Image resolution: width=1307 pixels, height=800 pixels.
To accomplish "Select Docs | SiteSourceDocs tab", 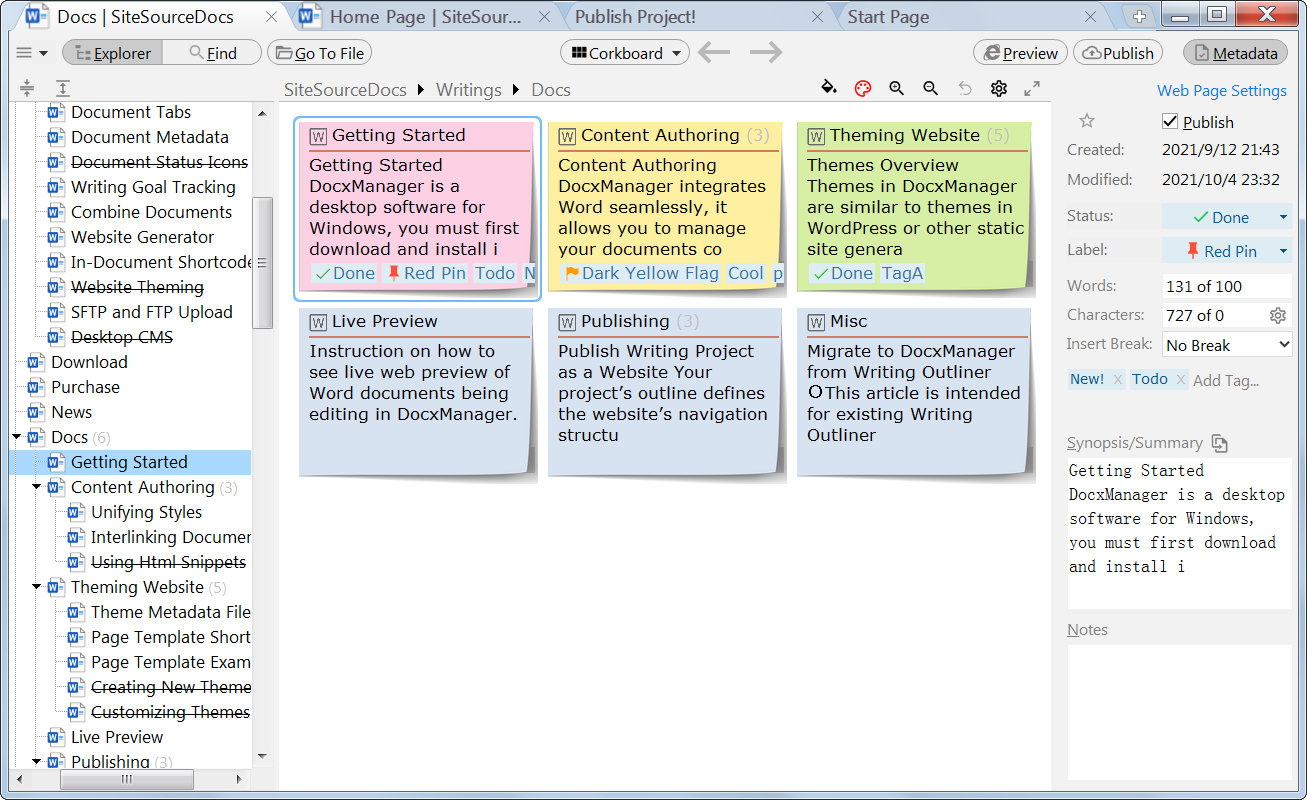I will point(145,16).
